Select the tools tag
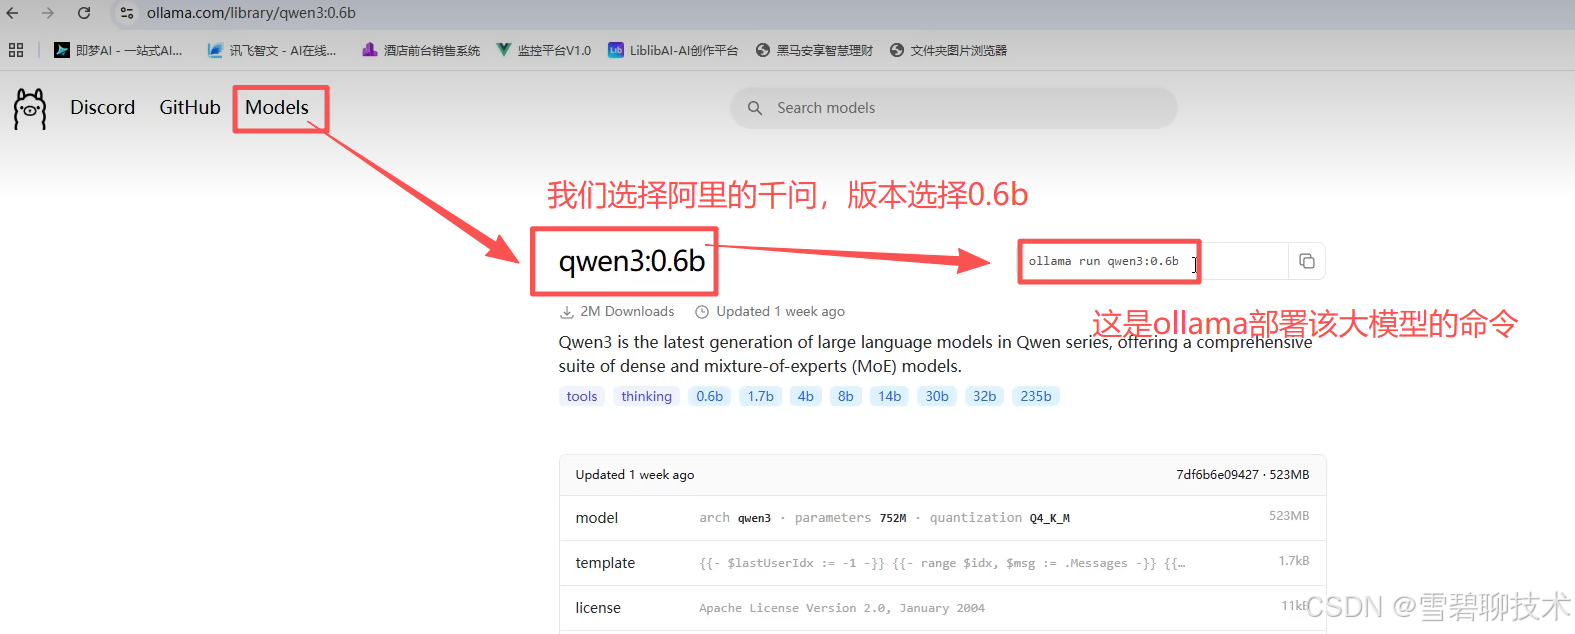 coord(582,396)
